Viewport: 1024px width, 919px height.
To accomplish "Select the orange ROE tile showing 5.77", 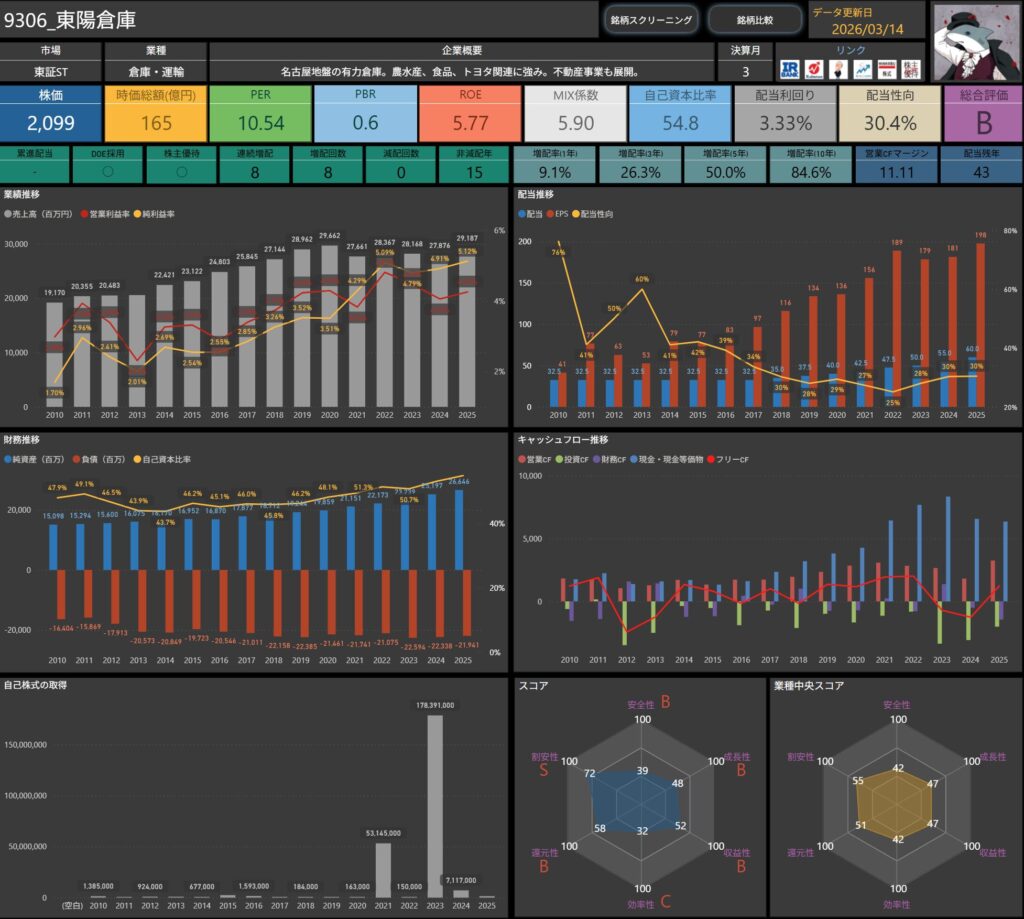I will (x=470, y=112).
